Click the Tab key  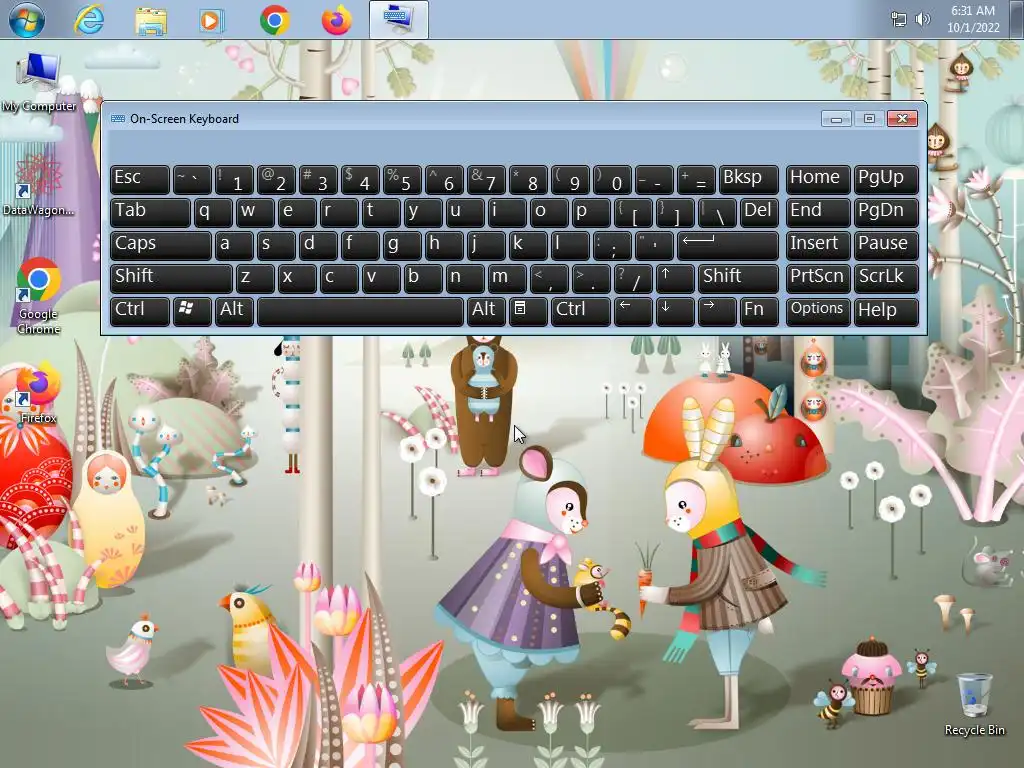[150, 212]
